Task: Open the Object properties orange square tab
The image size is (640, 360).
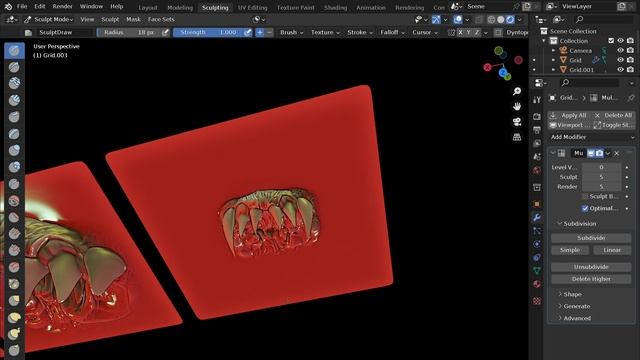Action: 537,204
